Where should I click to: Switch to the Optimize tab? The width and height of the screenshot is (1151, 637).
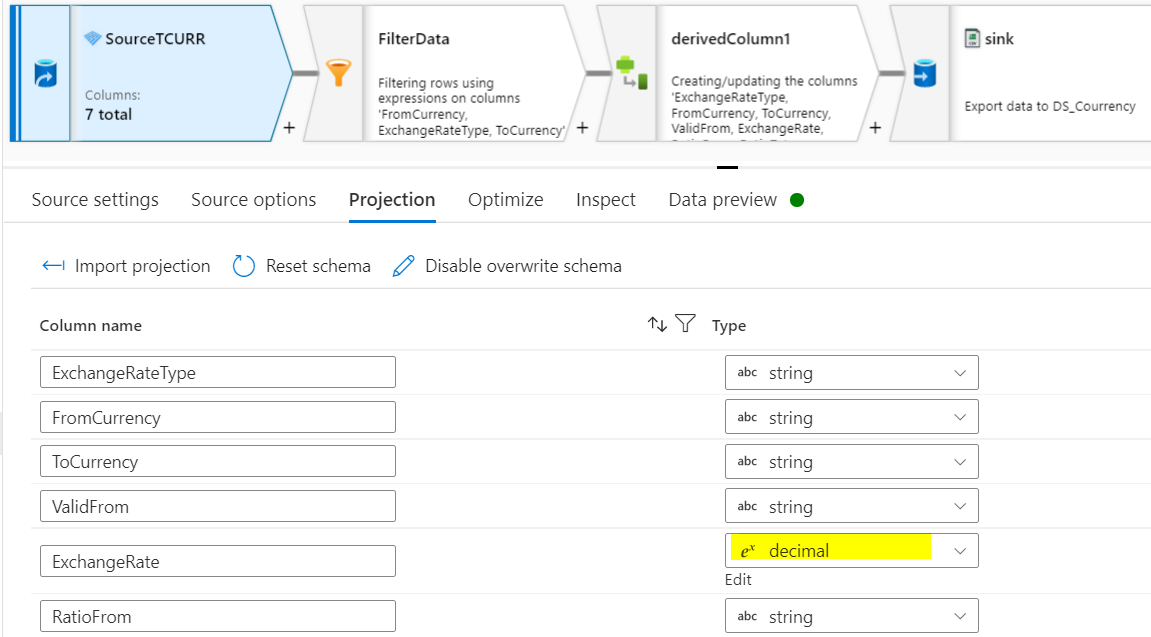point(506,200)
